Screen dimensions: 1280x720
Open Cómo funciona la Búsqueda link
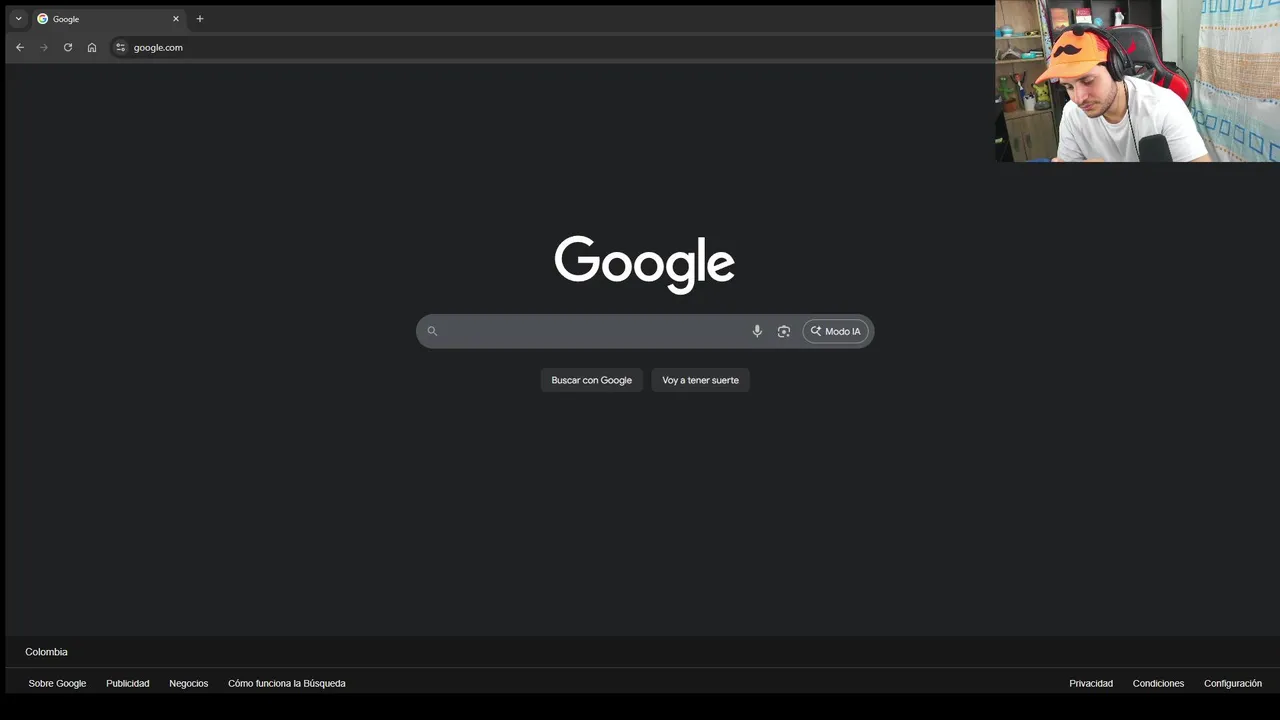point(287,683)
